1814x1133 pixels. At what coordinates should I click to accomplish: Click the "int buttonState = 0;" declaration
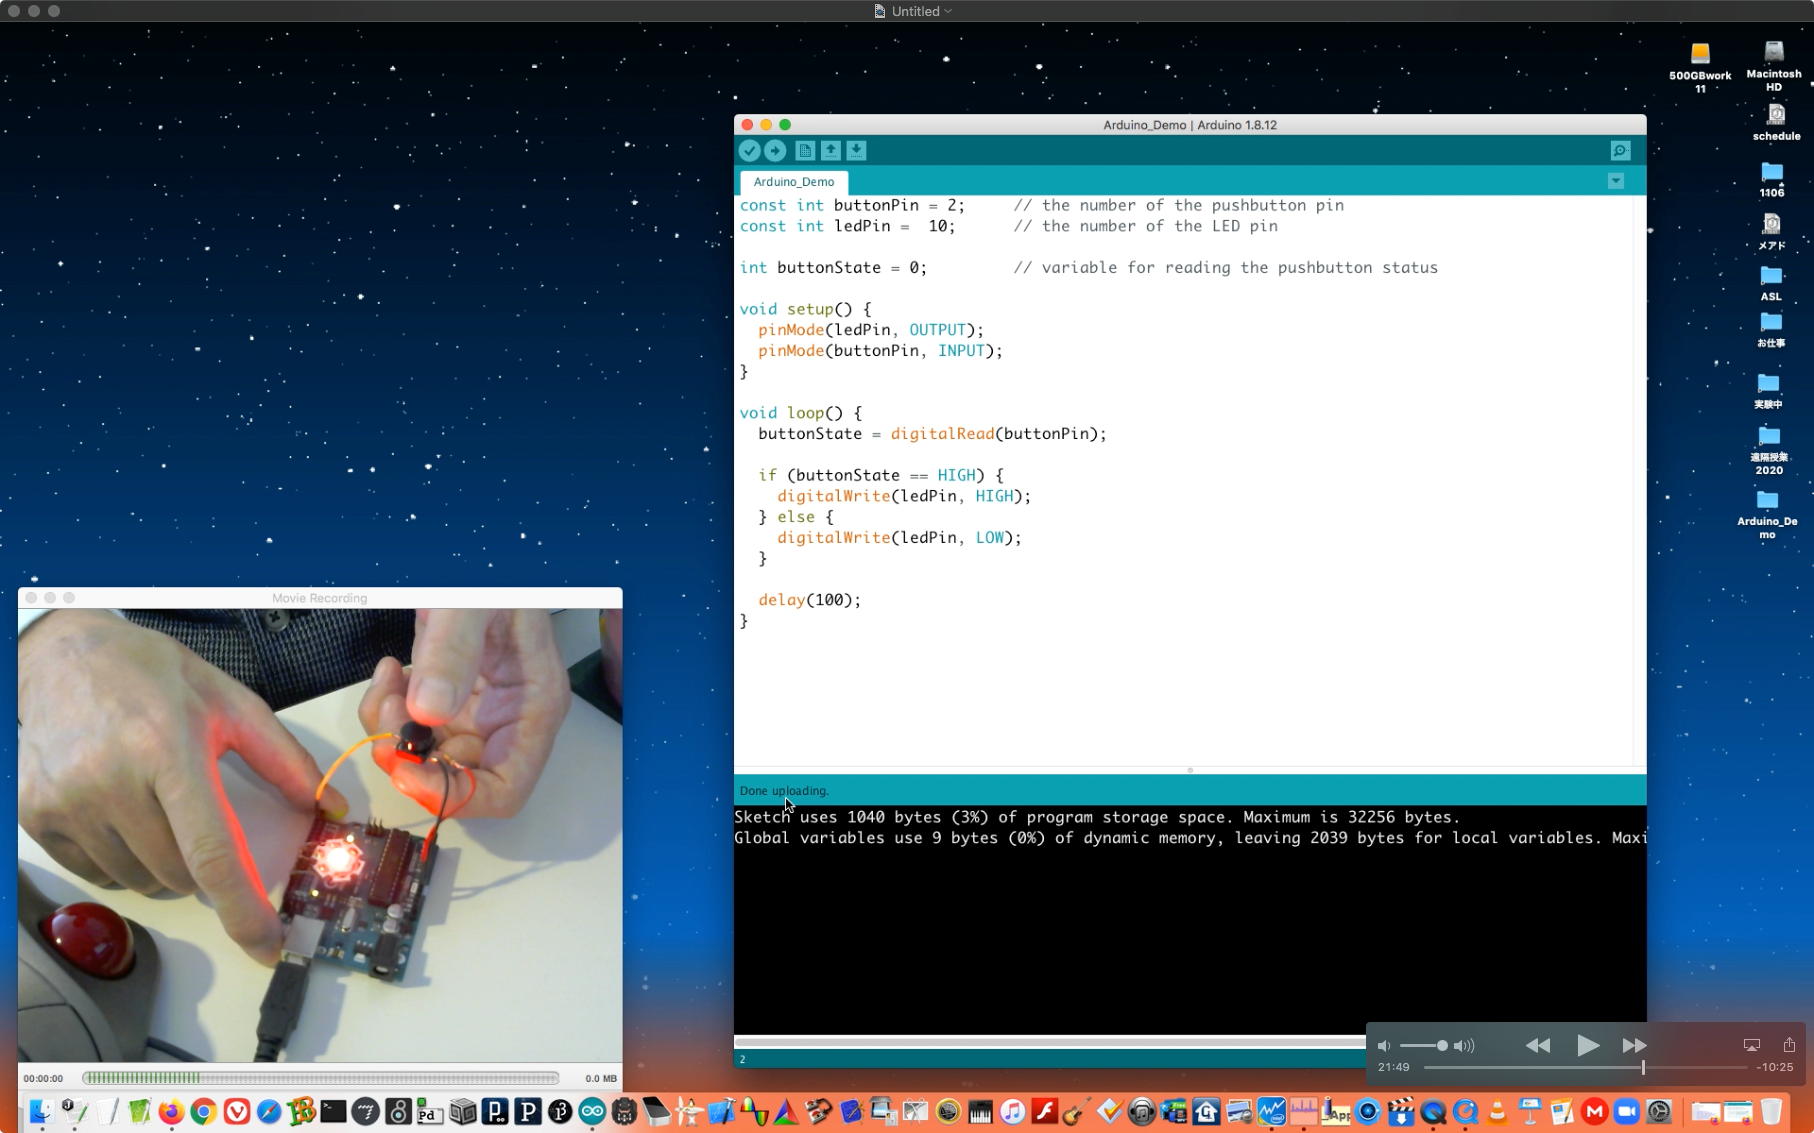833,268
